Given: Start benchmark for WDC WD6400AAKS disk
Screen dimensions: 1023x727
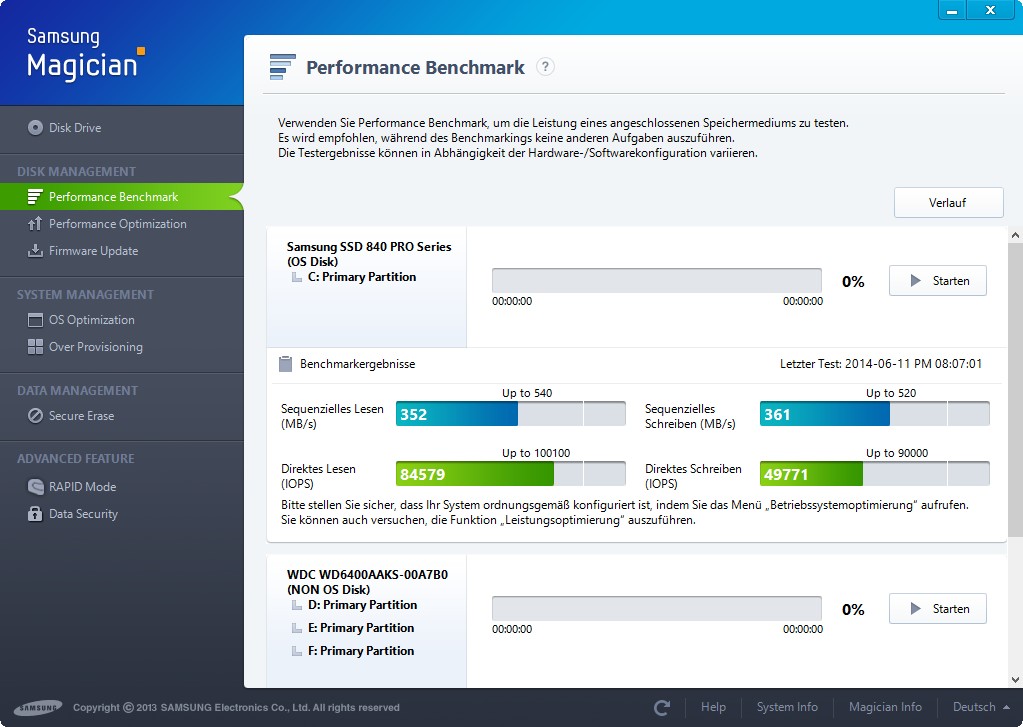Looking at the screenshot, I should pyautogui.click(x=938, y=609).
